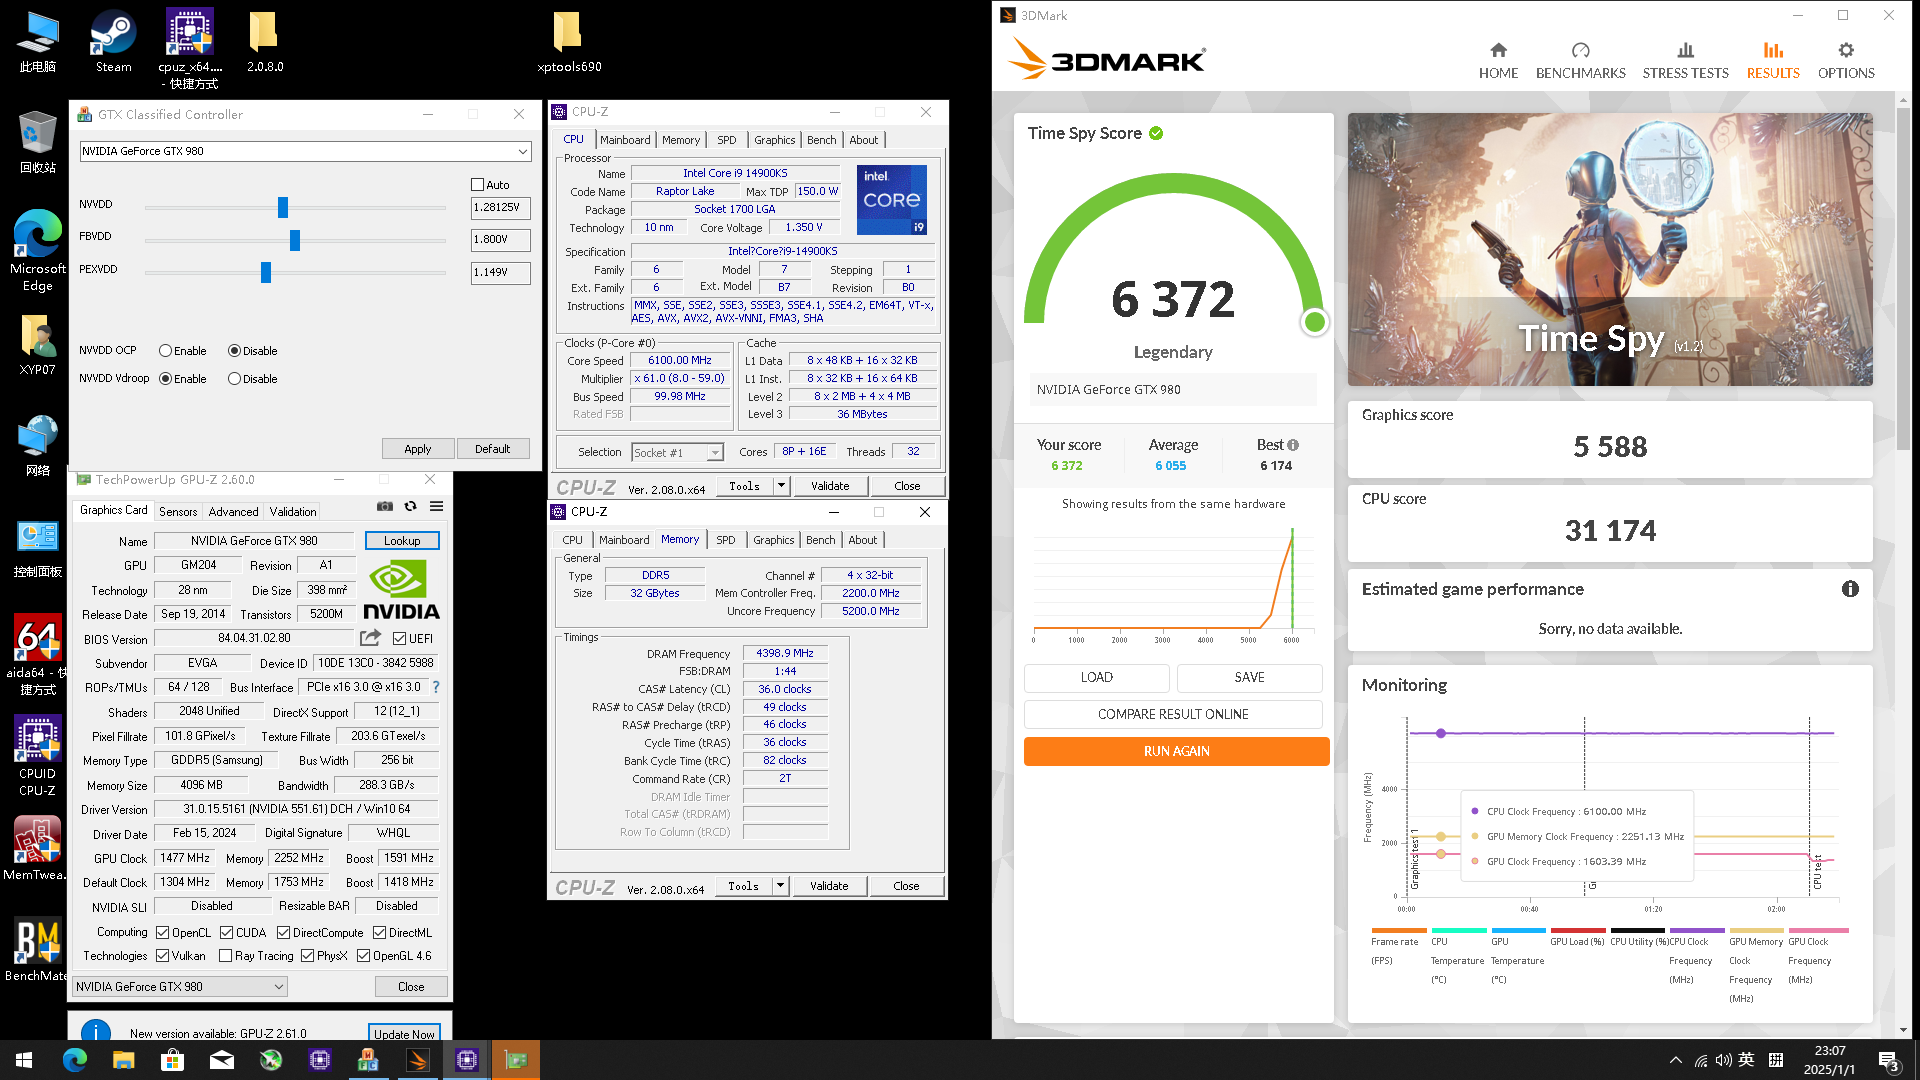Viewport: 1920px width, 1080px height.
Task: Toggle Ray Tracing checkbox in GPU-Z
Action: [225, 956]
